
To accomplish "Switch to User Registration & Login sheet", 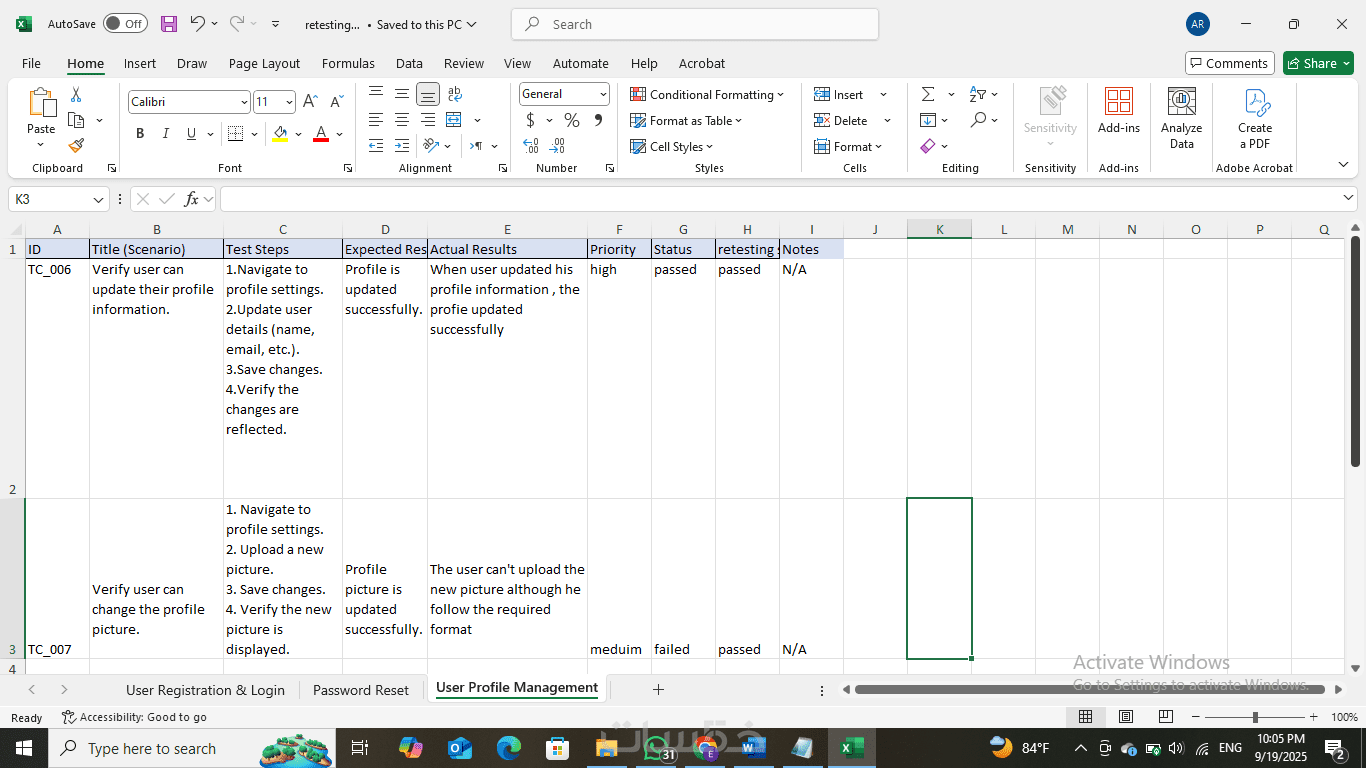I will (205, 690).
